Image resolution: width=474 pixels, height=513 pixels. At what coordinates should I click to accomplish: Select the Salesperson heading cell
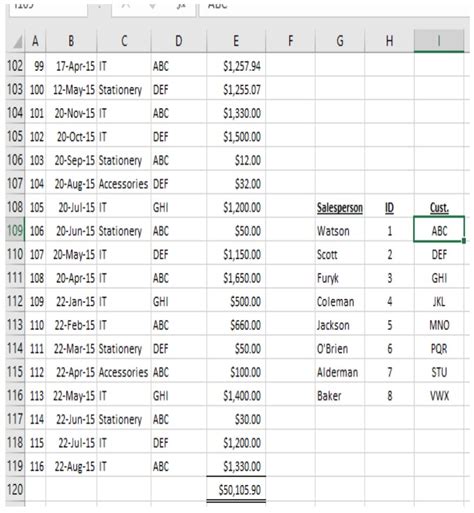pos(340,208)
